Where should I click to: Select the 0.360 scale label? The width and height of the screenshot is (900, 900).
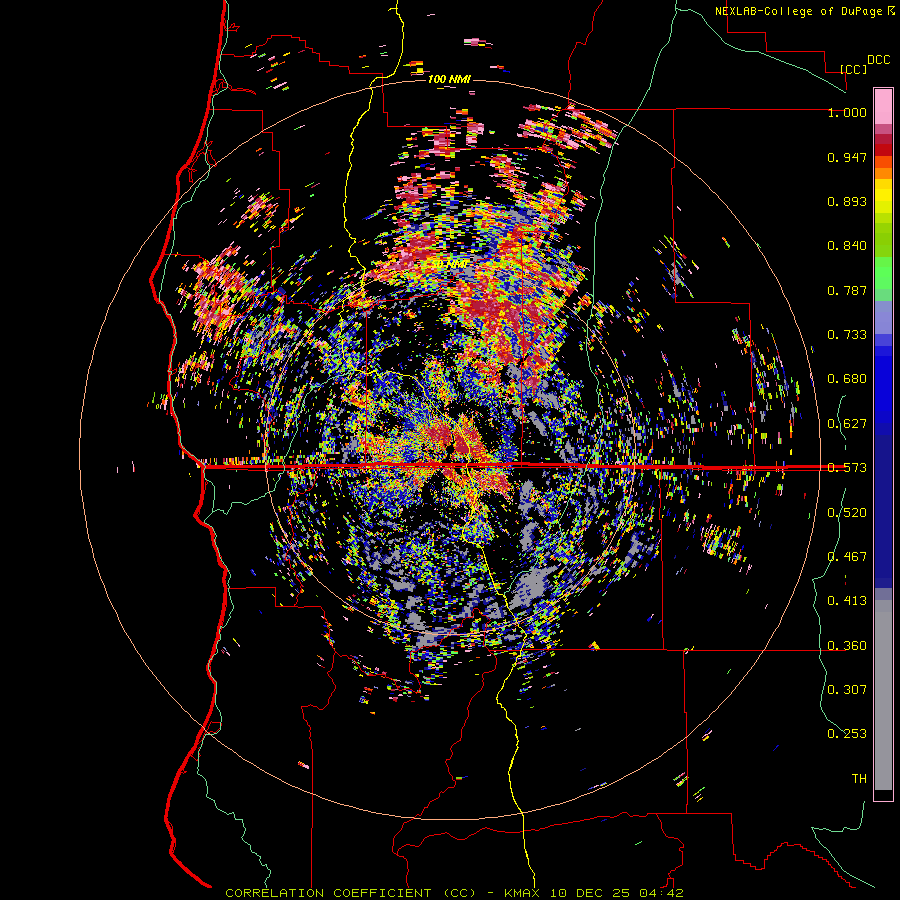tap(847, 646)
